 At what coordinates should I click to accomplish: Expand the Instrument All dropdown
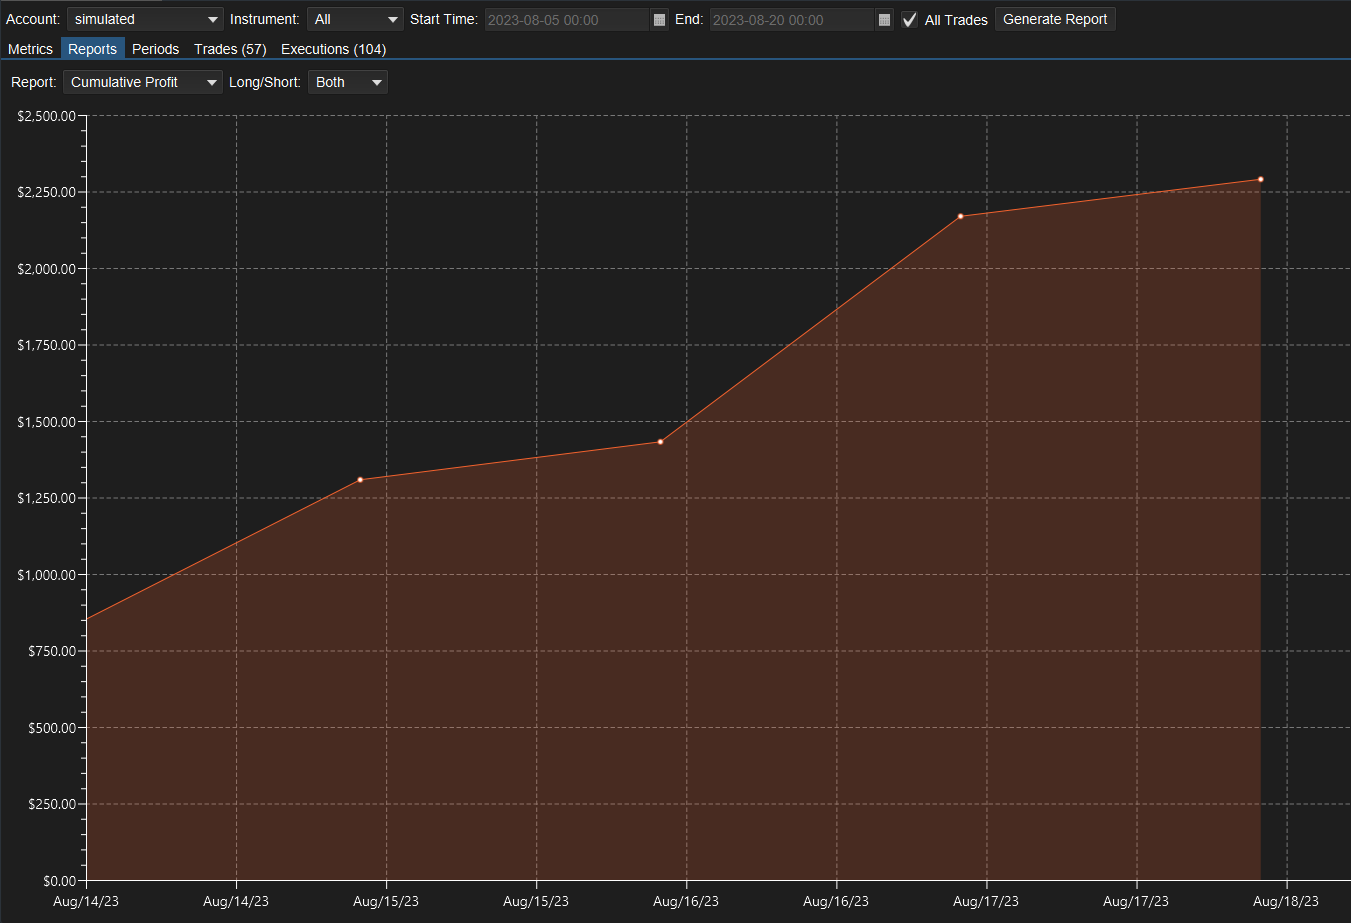click(x=355, y=19)
